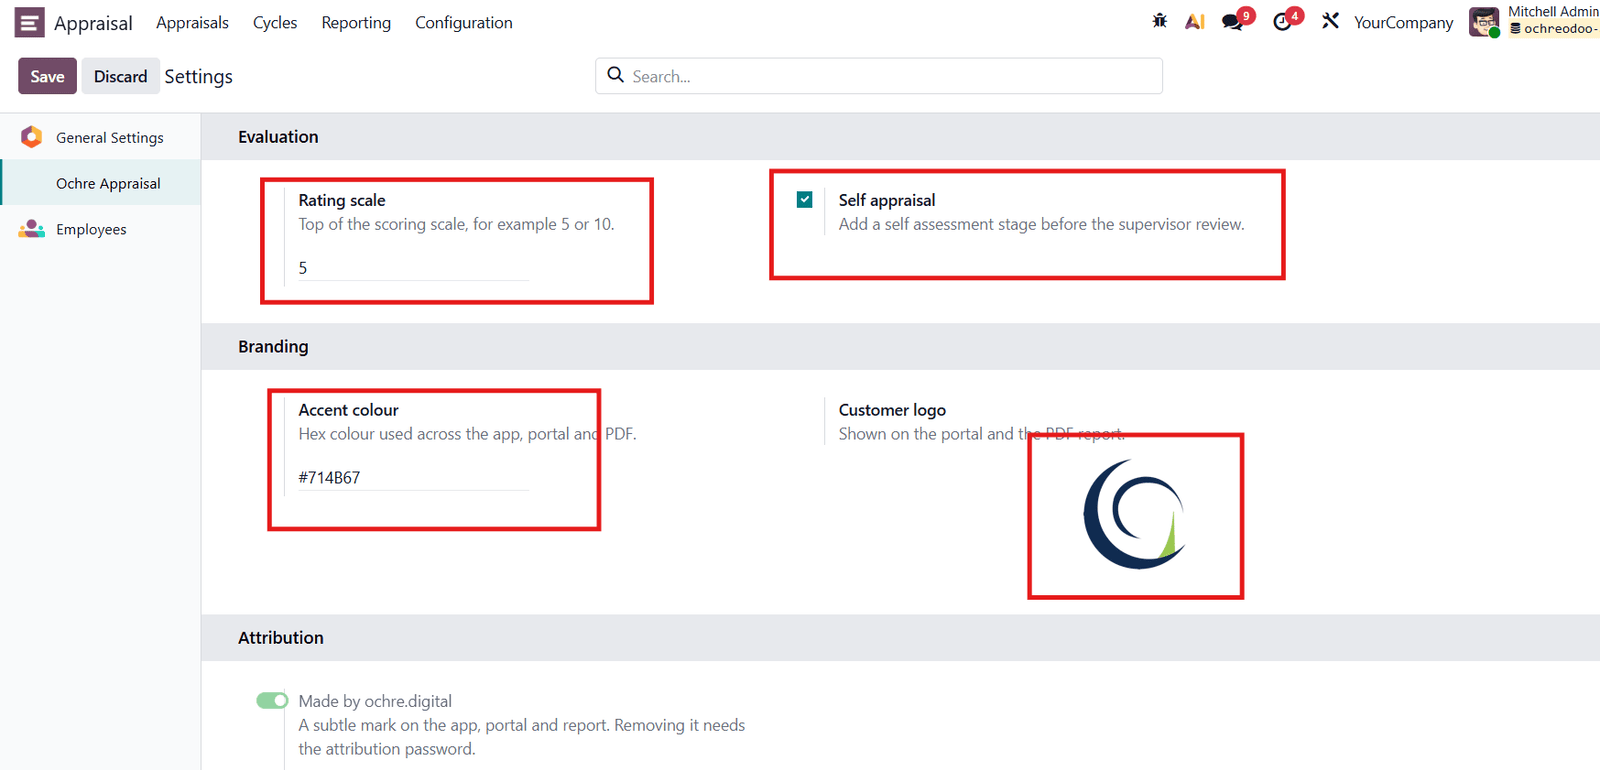Click the developer tools wrench icon
This screenshot has width=1600, height=770.
click(1330, 21)
